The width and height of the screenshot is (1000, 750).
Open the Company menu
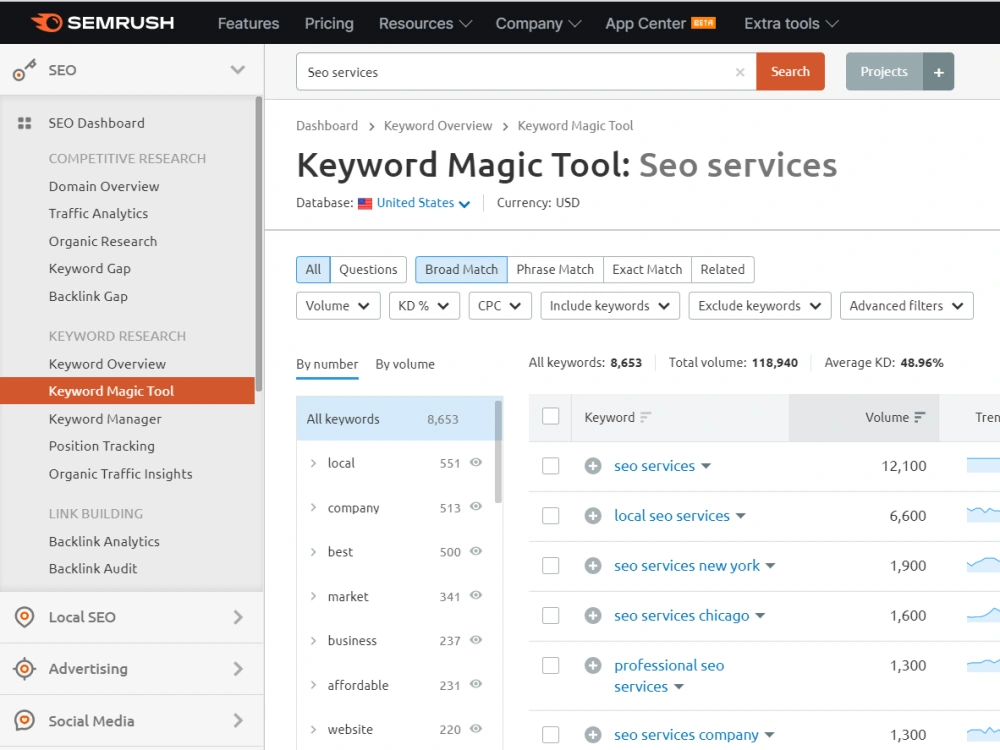click(538, 24)
